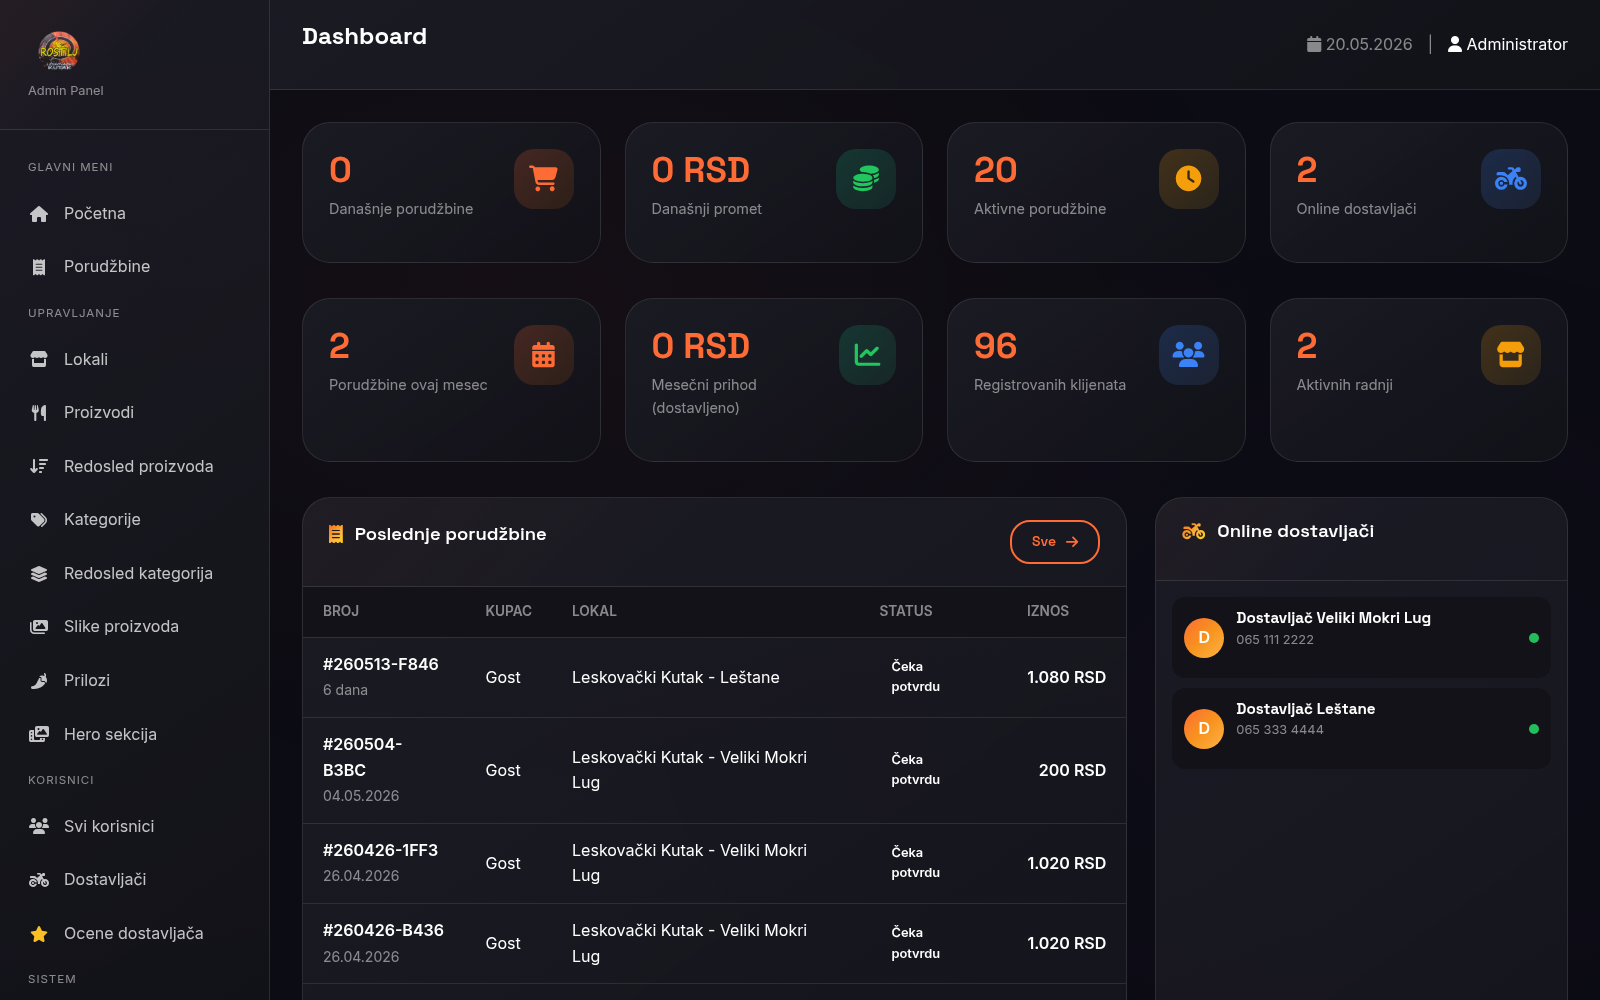
Task: Click the motorcycle icon next to Dostavljači menu
Action: pyautogui.click(x=39, y=880)
